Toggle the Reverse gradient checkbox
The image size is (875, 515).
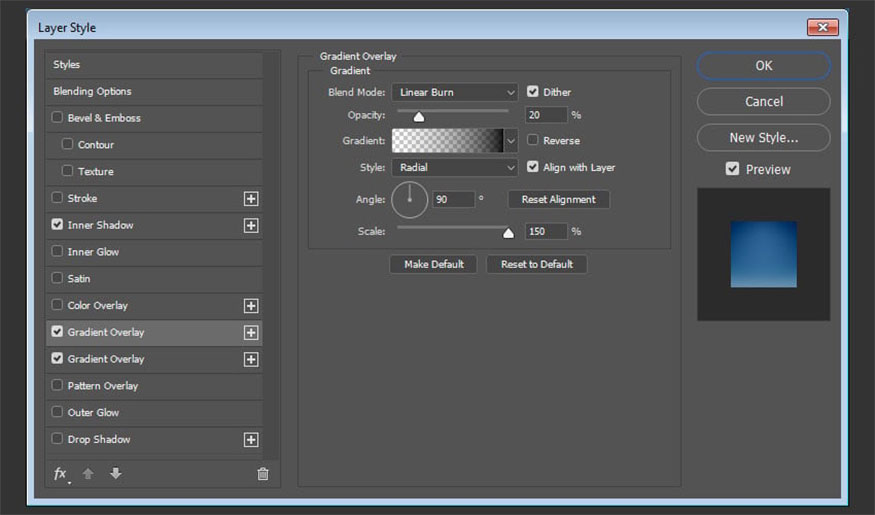tap(533, 141)
